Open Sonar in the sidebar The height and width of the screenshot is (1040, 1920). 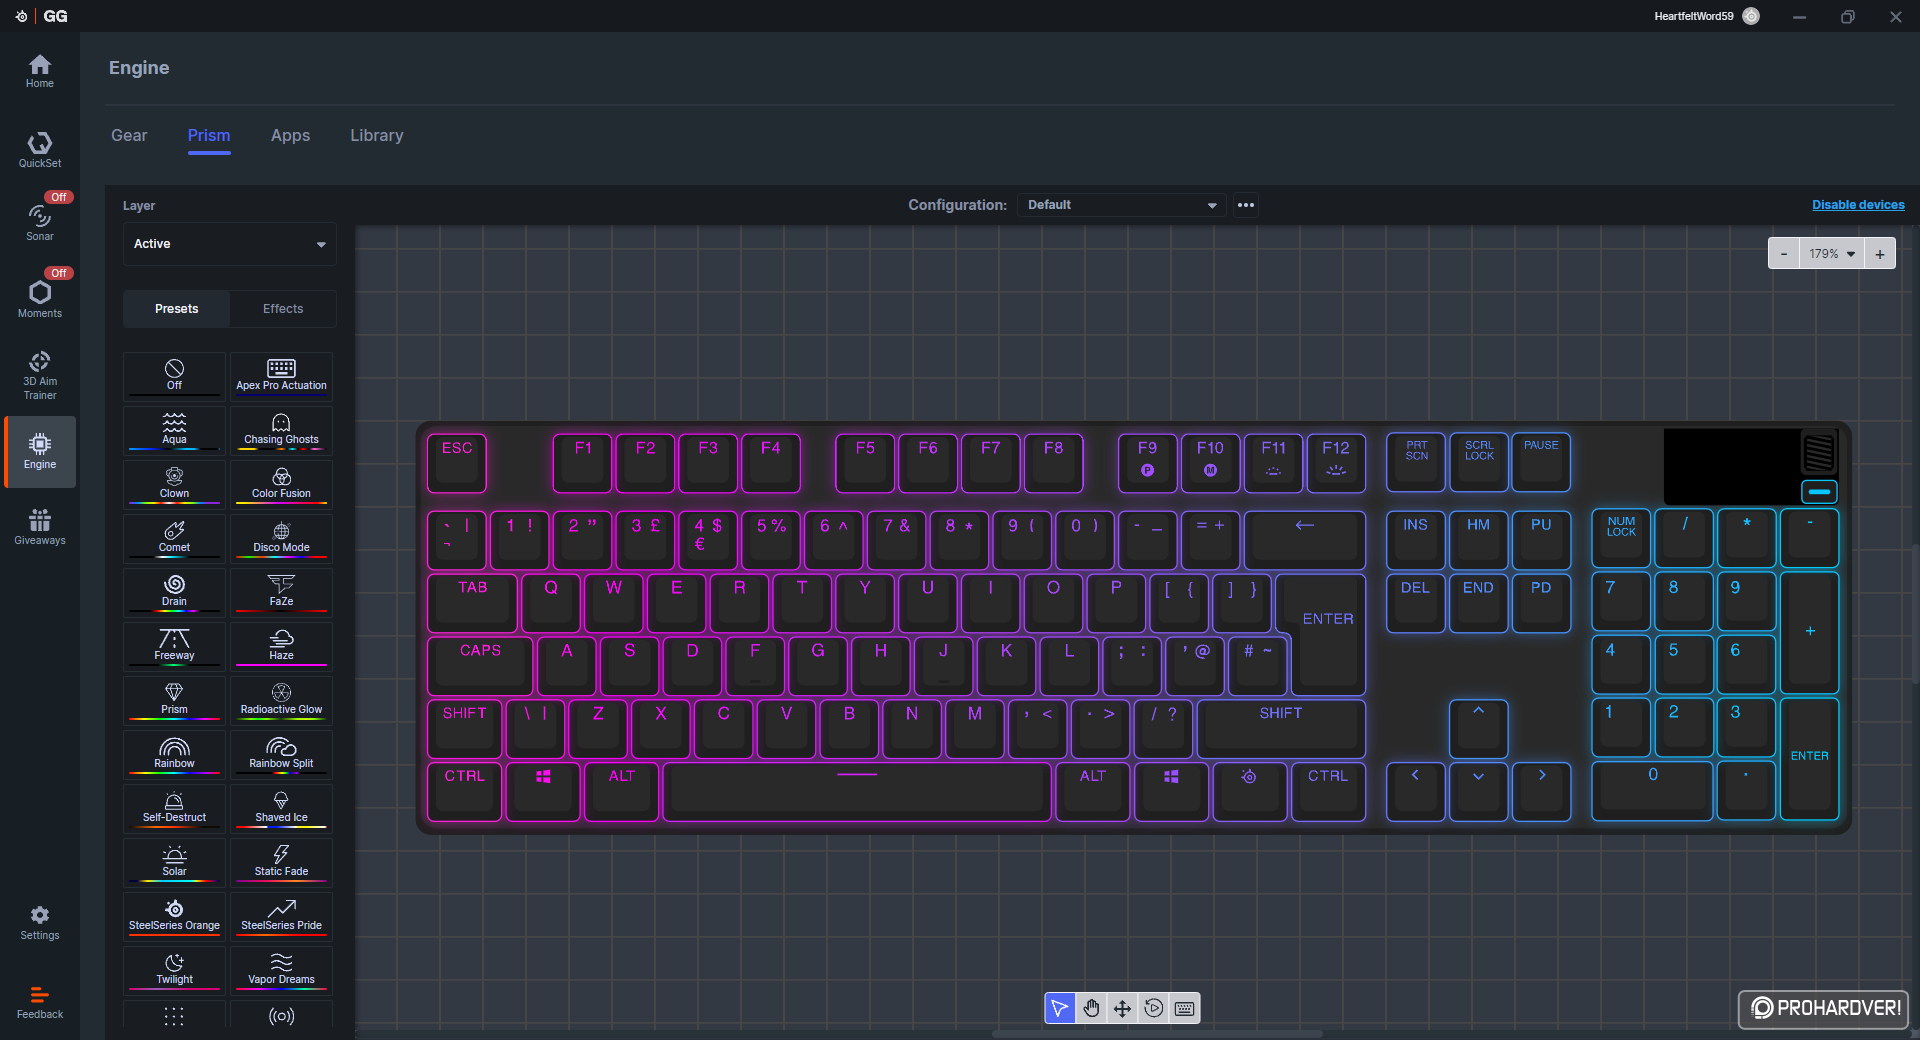tap(40, 223)
